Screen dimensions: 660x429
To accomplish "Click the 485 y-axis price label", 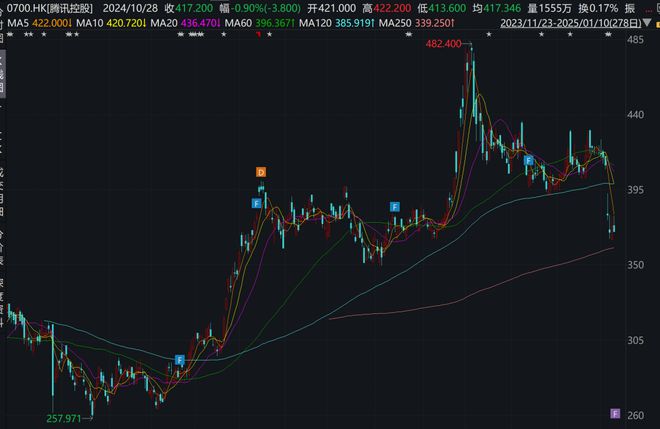I will (635, 40).
